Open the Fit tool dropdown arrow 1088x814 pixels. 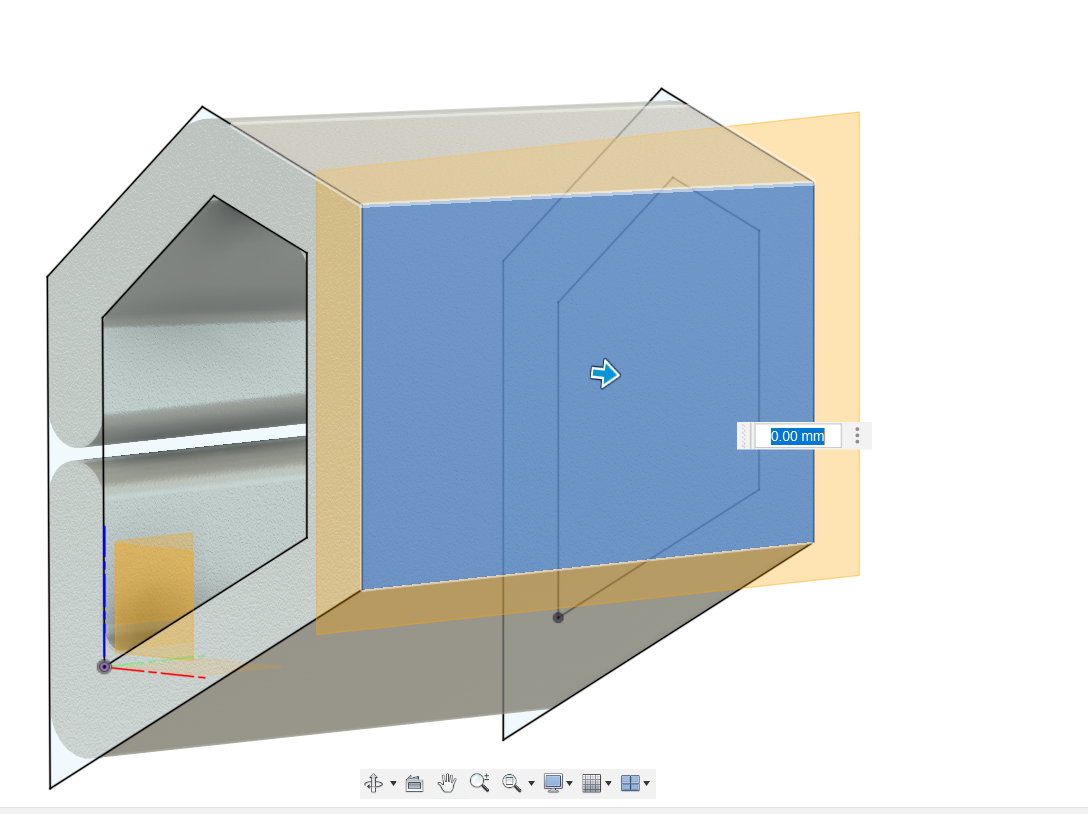point(530,783)
